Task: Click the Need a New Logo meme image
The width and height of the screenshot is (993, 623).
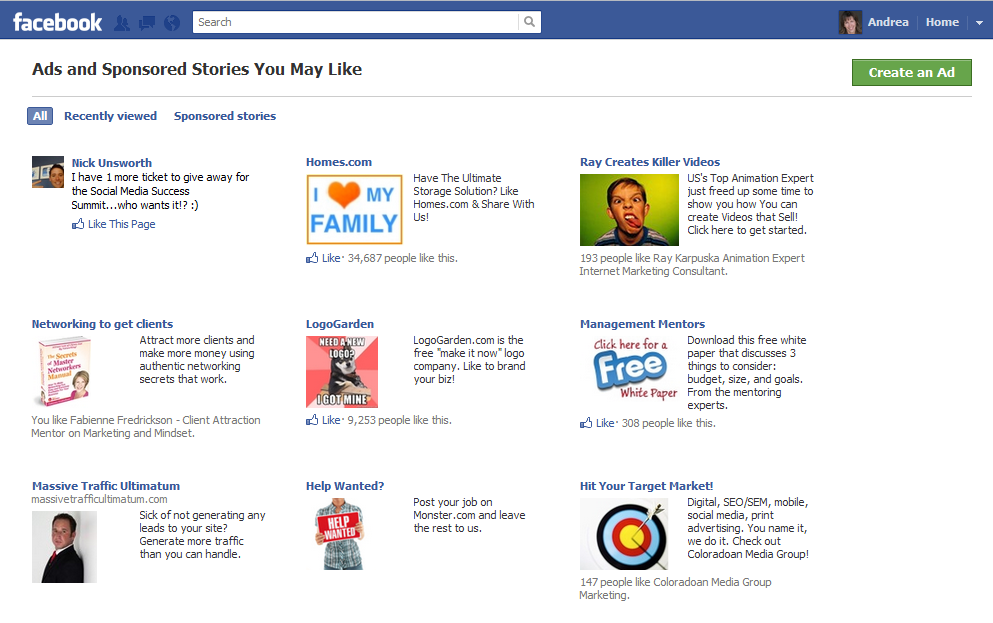Action: point(342,372)
